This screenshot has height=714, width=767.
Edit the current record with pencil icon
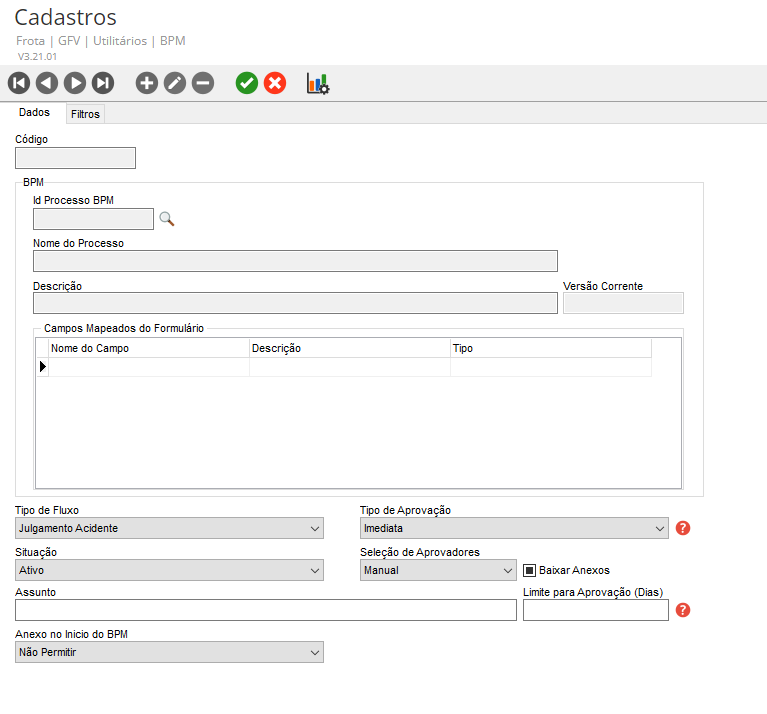(x=175, y=84)
